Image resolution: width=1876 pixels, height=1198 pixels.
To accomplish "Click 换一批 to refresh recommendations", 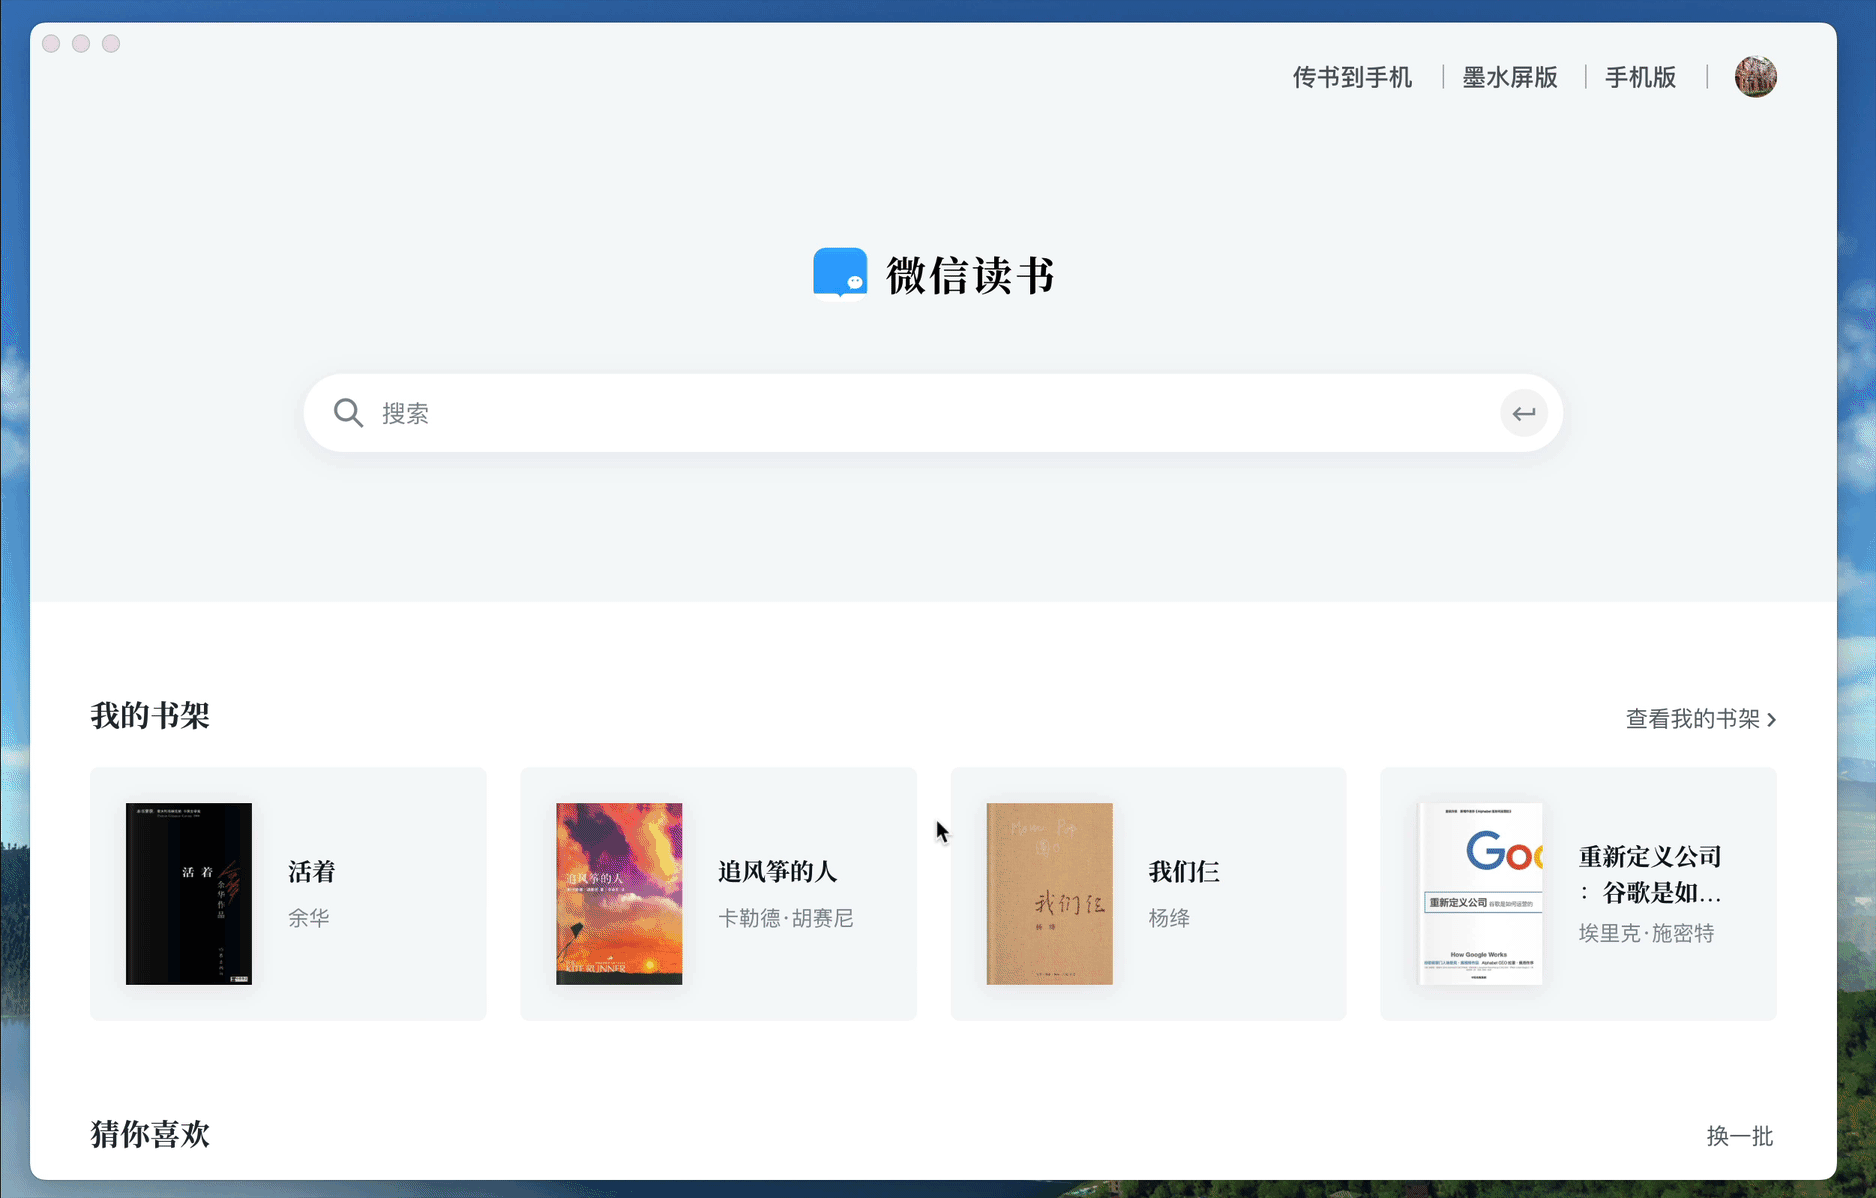I will (1739, 1136).
